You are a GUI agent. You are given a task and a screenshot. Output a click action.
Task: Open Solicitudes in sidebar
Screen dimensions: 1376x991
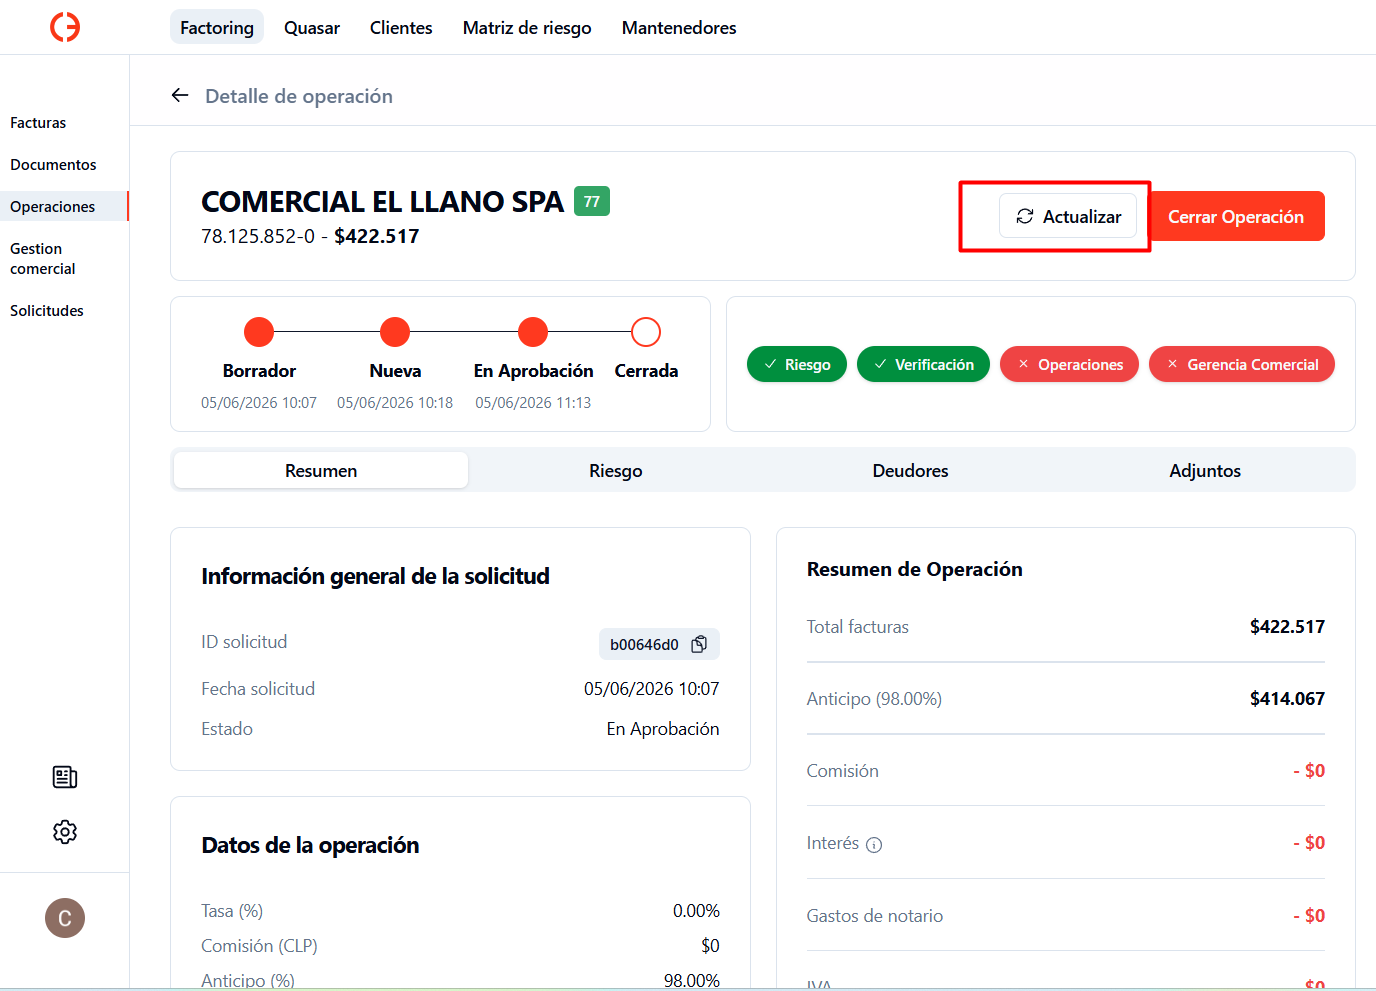pyautogui.click(x=47, y=311)
